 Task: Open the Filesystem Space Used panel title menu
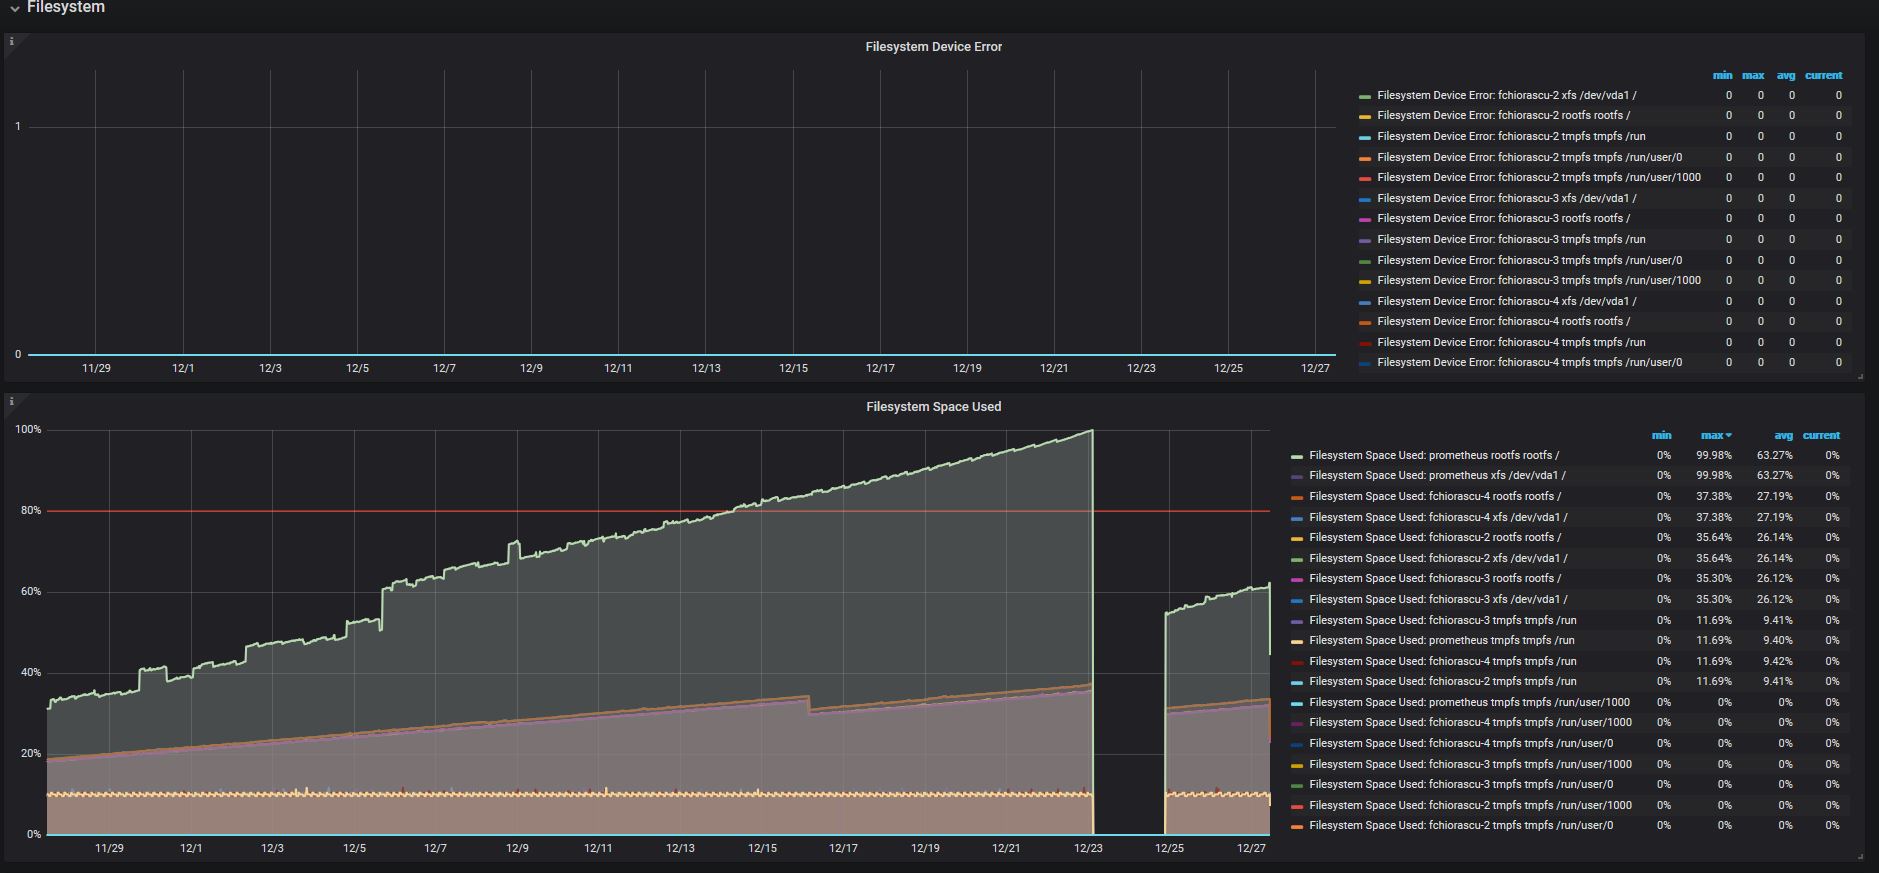[x=933, y=407]
